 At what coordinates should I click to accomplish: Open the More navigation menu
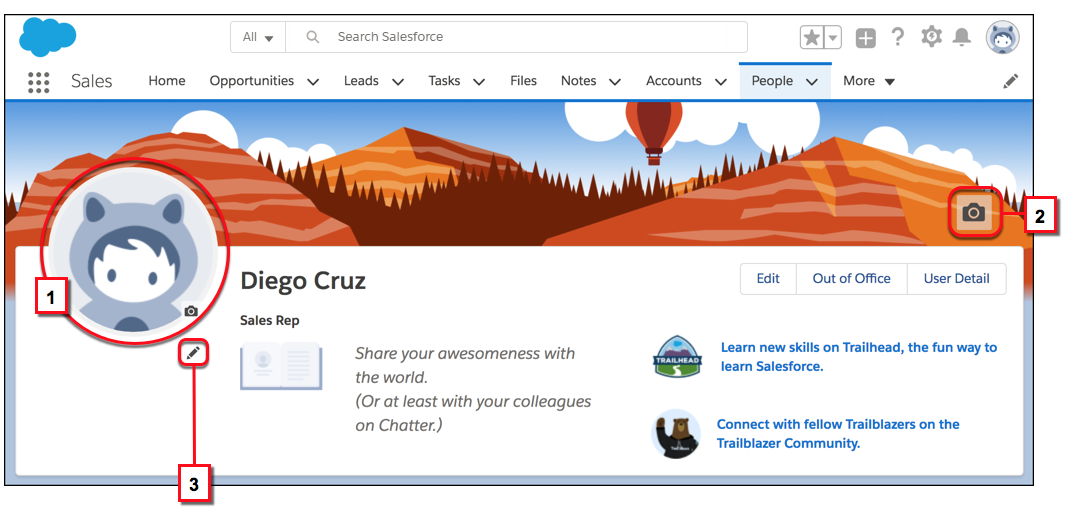[x=869, y=81]
